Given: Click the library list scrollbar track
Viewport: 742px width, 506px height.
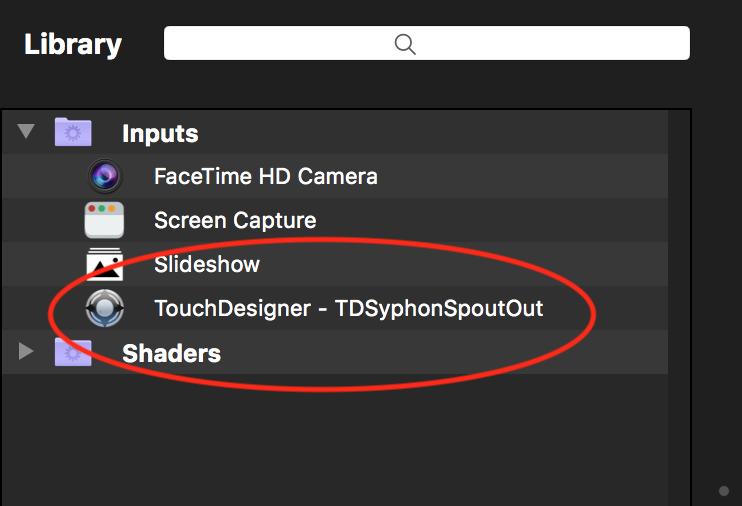Looking at the screenshot, I should [679, 300].
